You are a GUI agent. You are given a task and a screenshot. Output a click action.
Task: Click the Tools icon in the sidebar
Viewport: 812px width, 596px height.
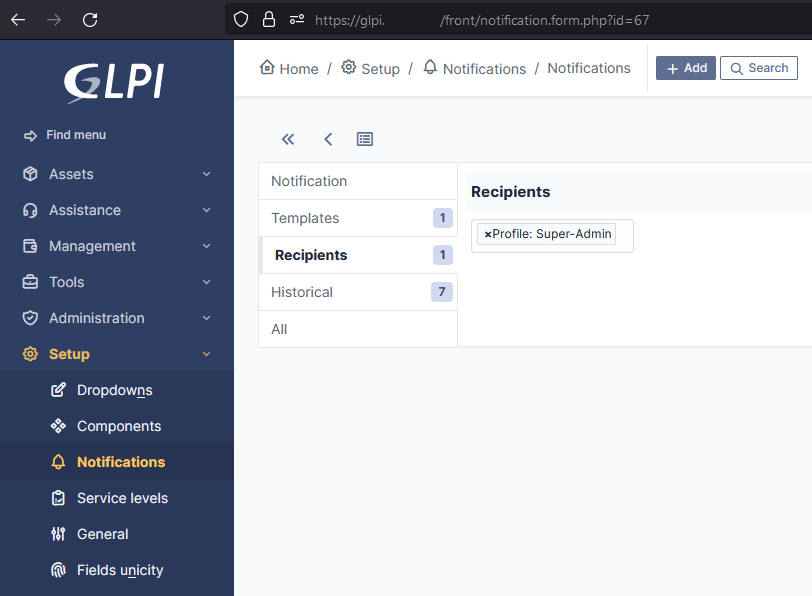click(x=31, y=281)
